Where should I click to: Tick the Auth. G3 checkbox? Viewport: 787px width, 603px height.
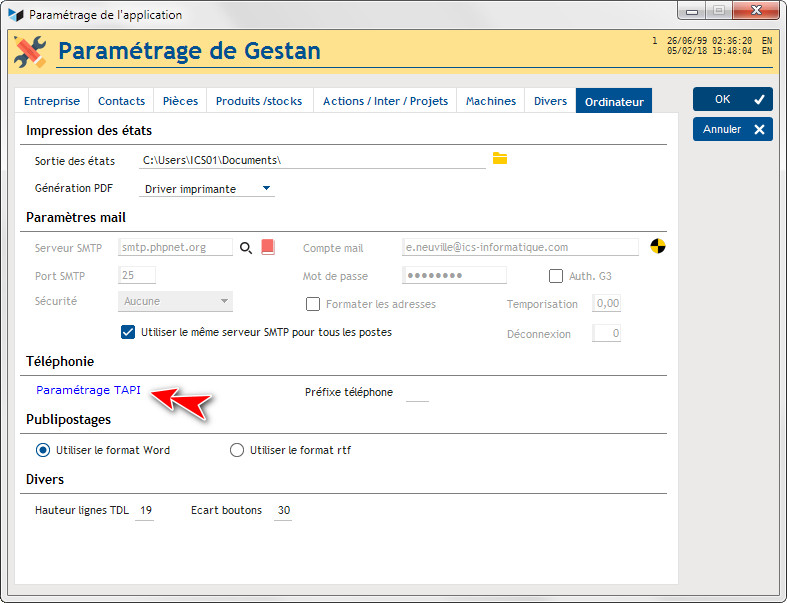pyautogui.click(x=556, y=276)
